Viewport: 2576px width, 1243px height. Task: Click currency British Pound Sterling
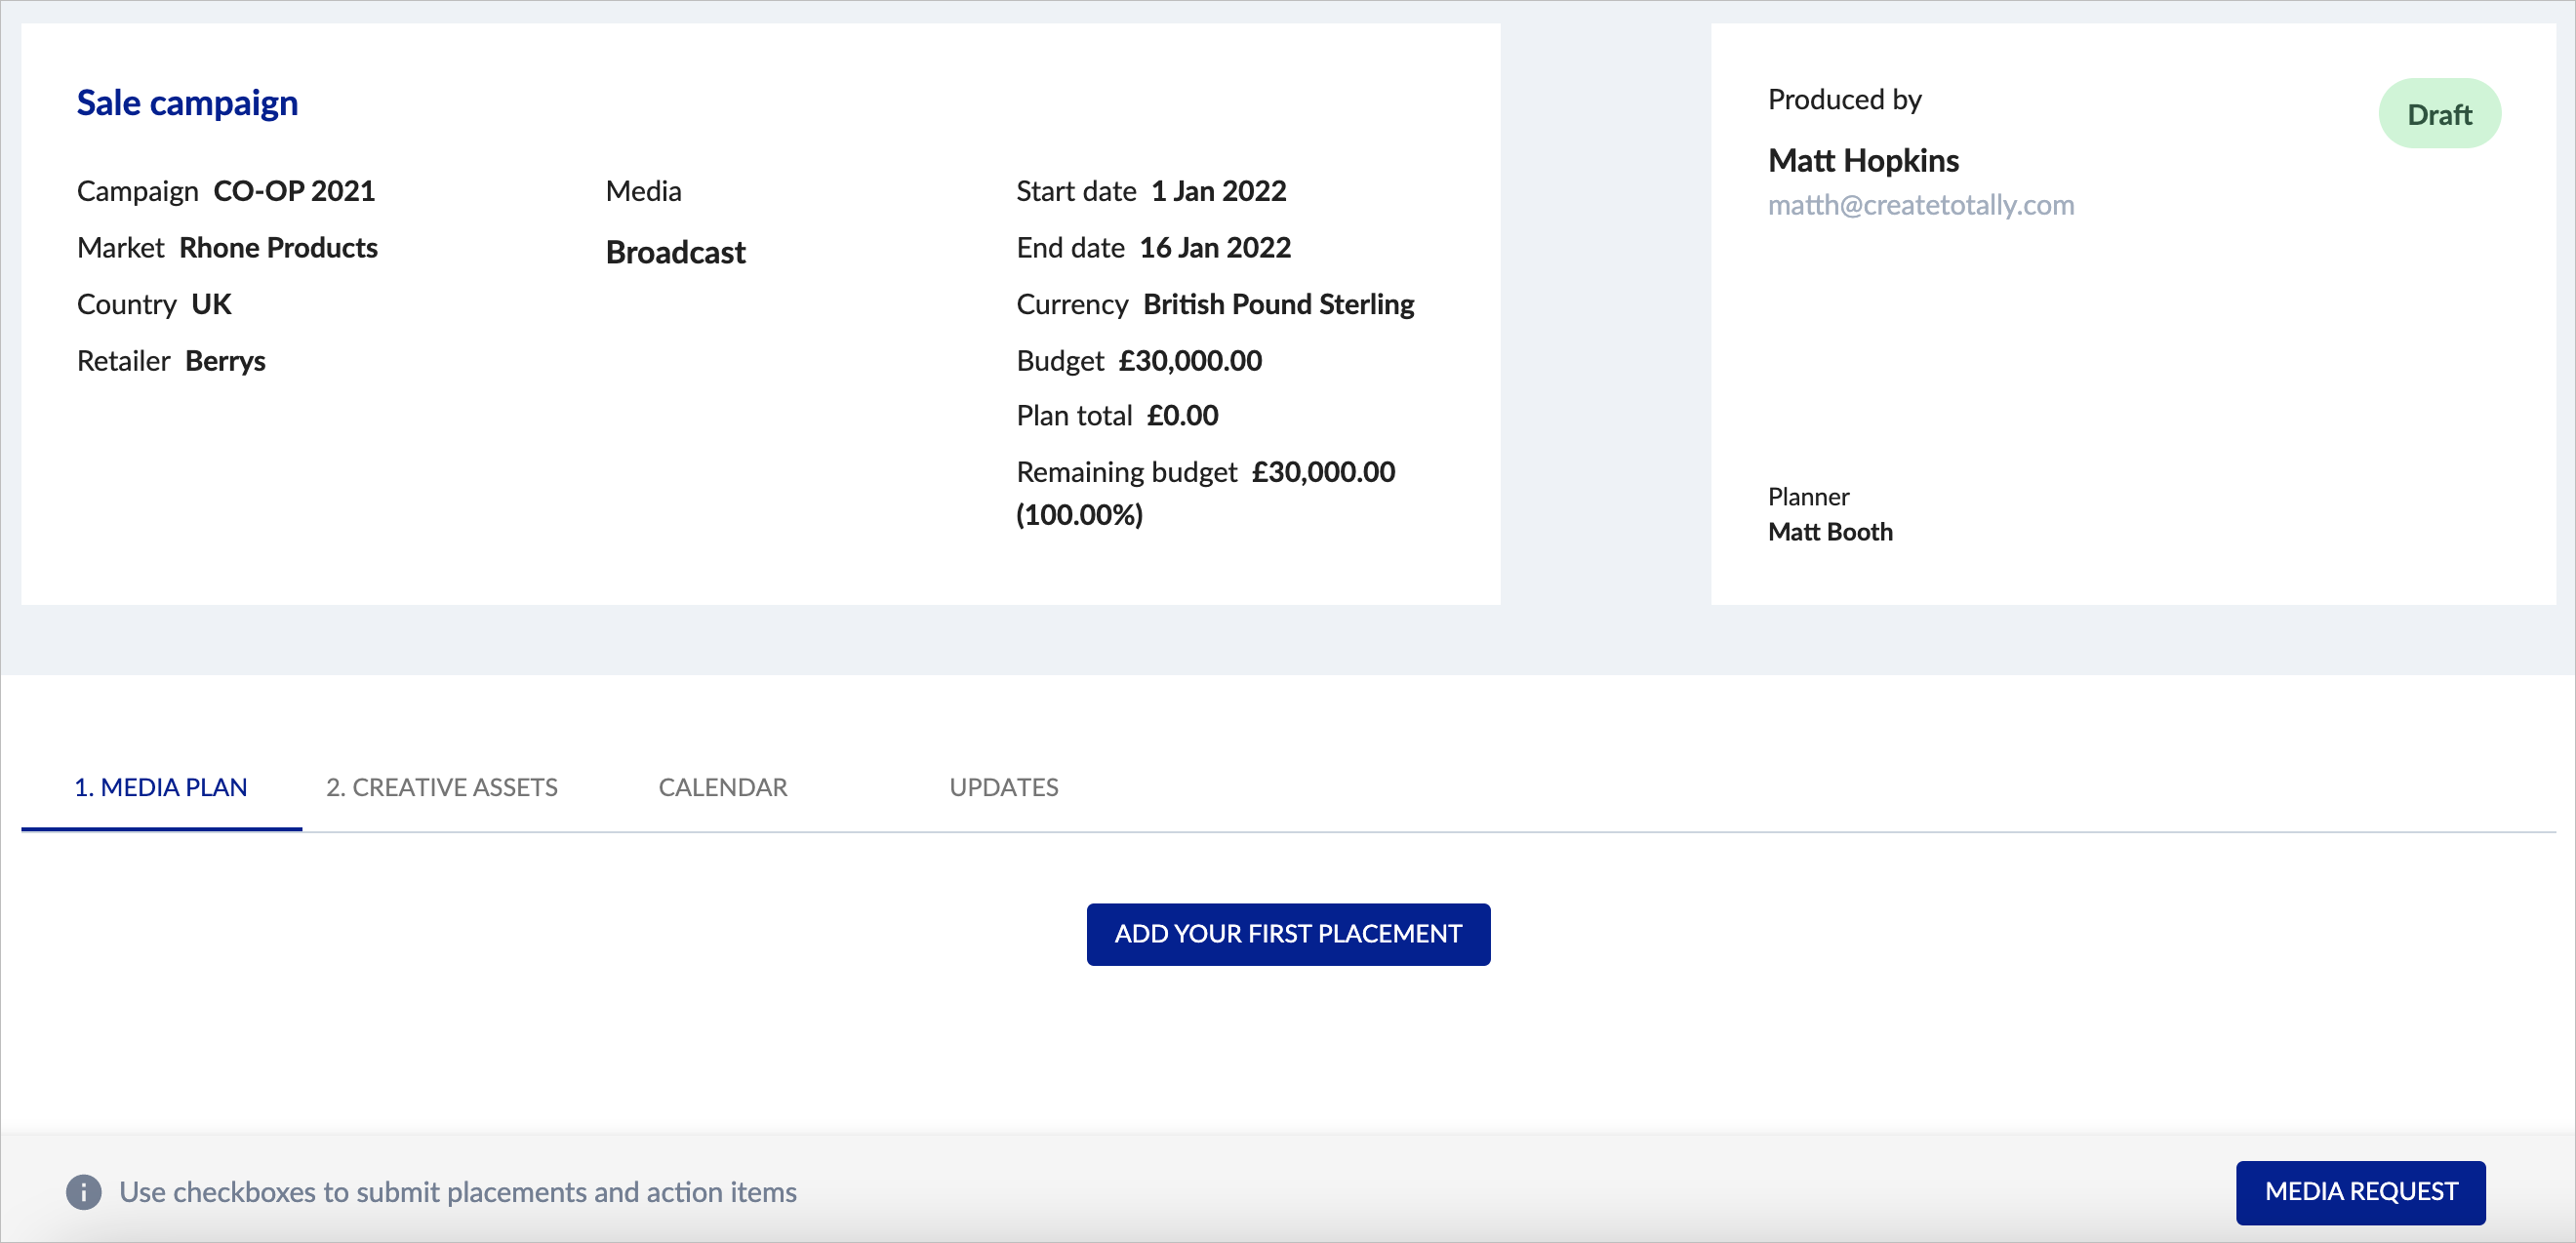click(x=1279, y=304)
